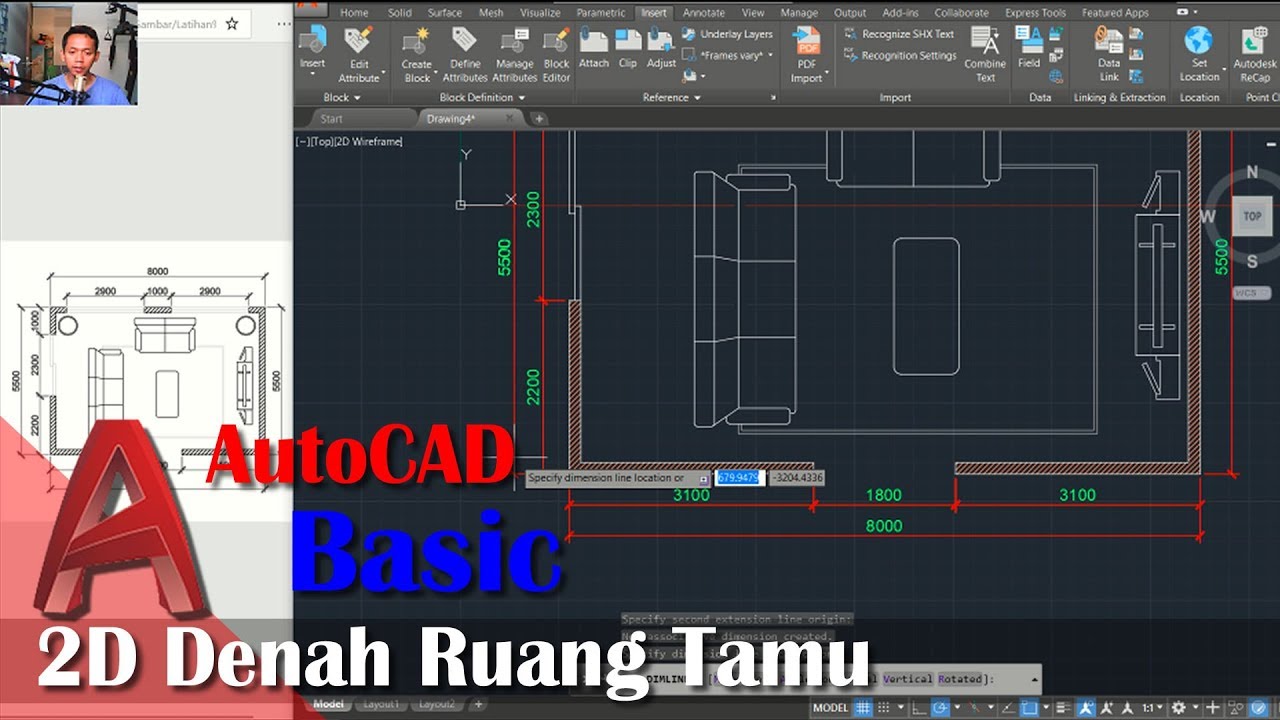
Task: Switch to the Annotate ribbon tab
Action: click(704, 13)
